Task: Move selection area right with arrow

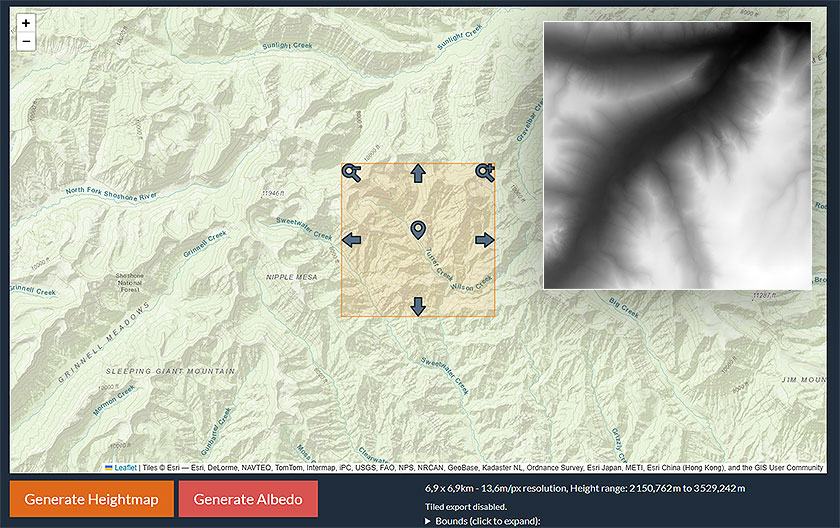Action: point(485,240)
